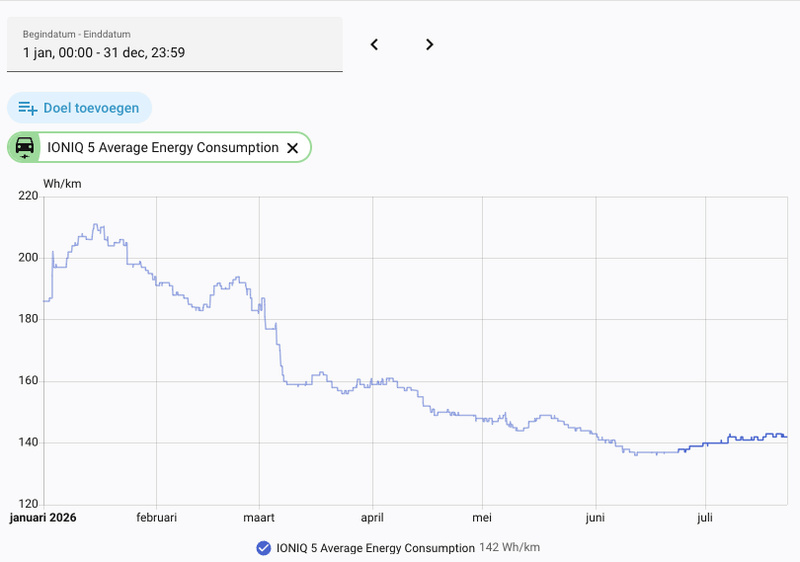Click the juli axis label
Screen dimensions: 800x562
tap(705, 518)
